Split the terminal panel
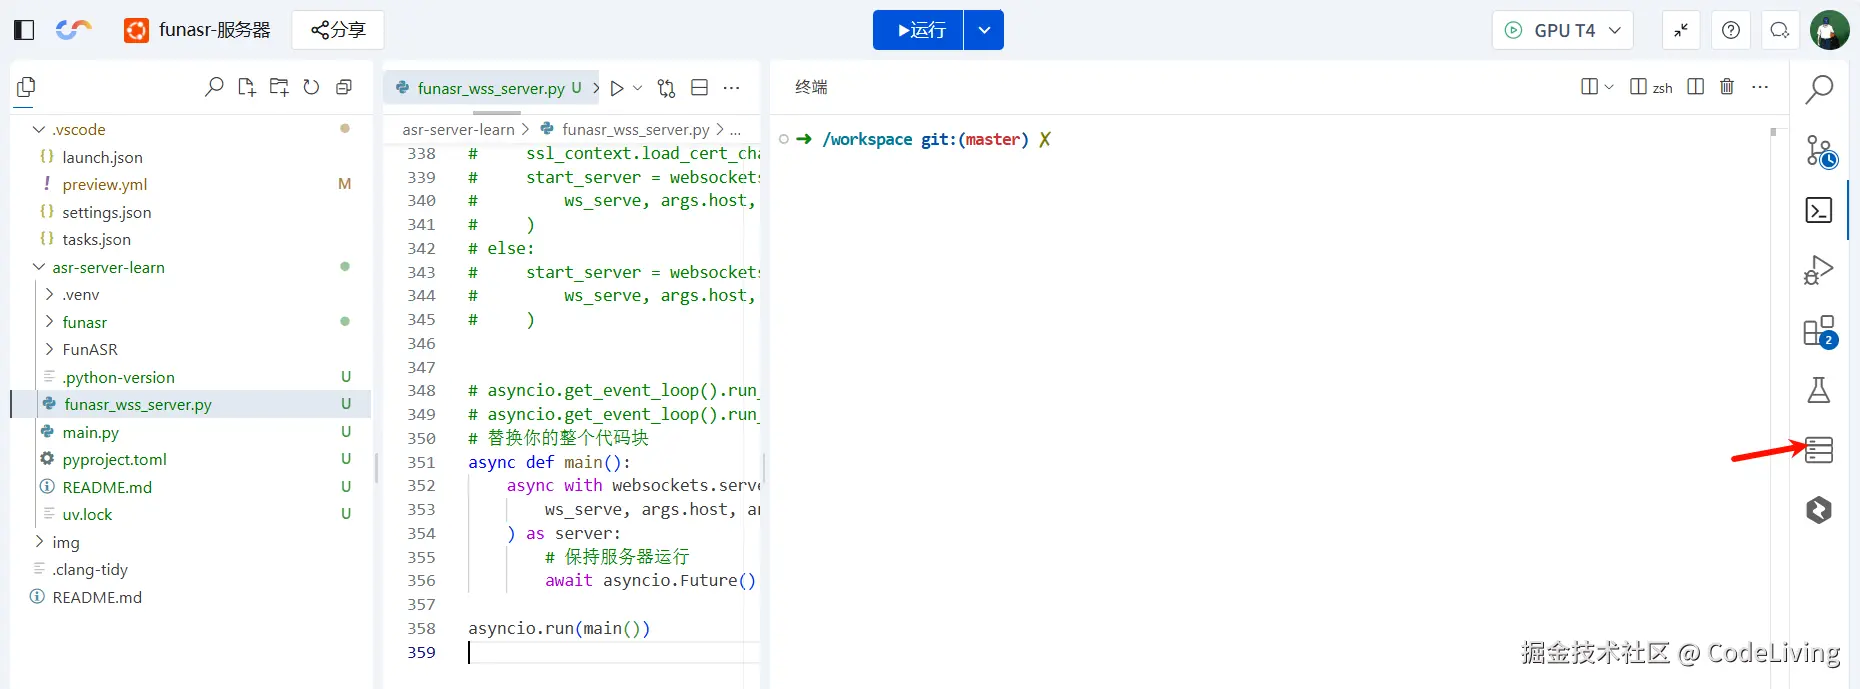 pyautogui.click(x=1695, y=87)
